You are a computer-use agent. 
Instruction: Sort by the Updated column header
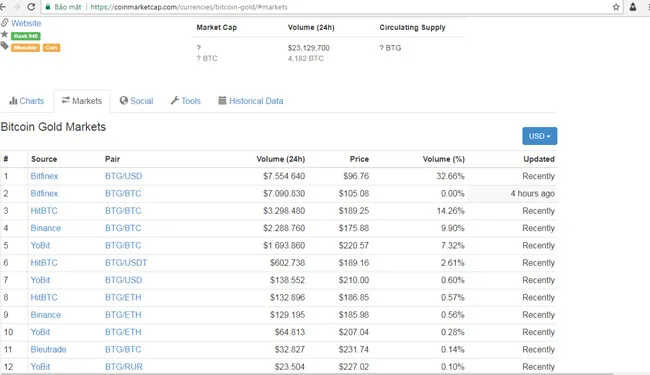(539, 159)
